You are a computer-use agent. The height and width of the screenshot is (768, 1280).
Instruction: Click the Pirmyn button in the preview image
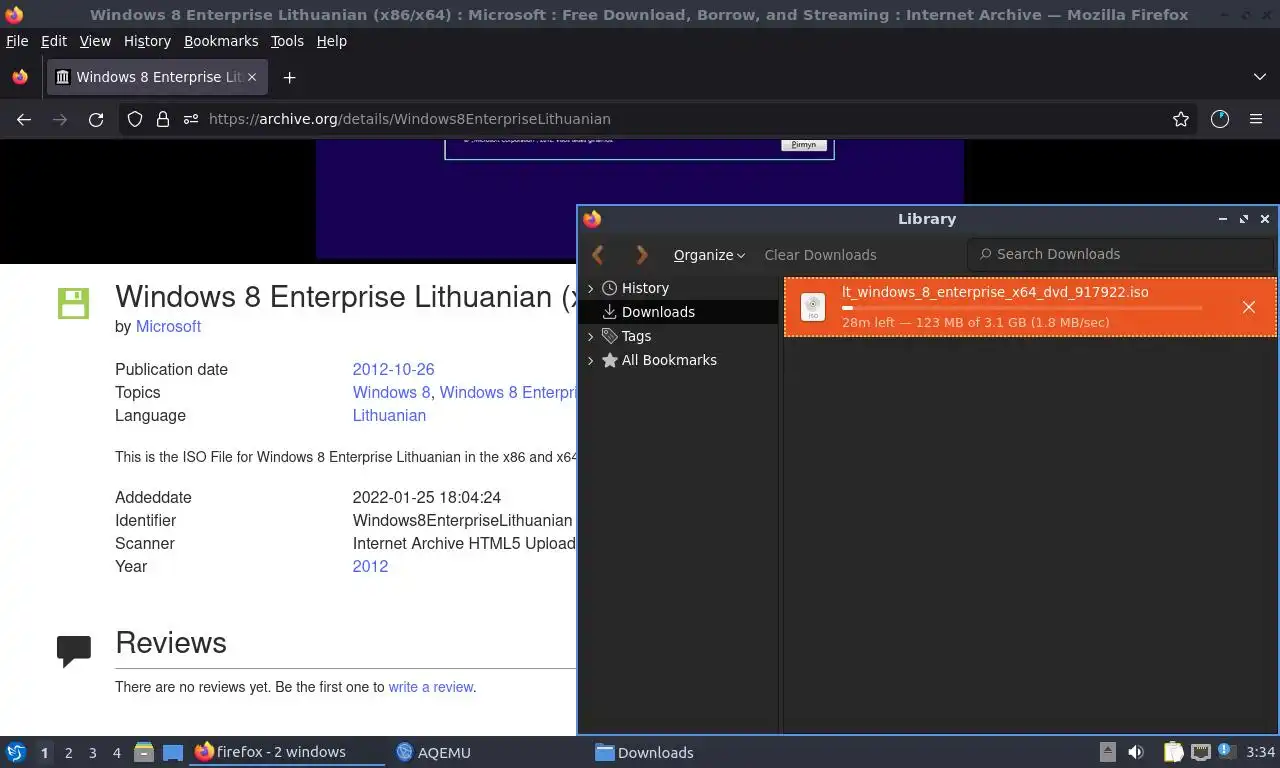[803, 145]
